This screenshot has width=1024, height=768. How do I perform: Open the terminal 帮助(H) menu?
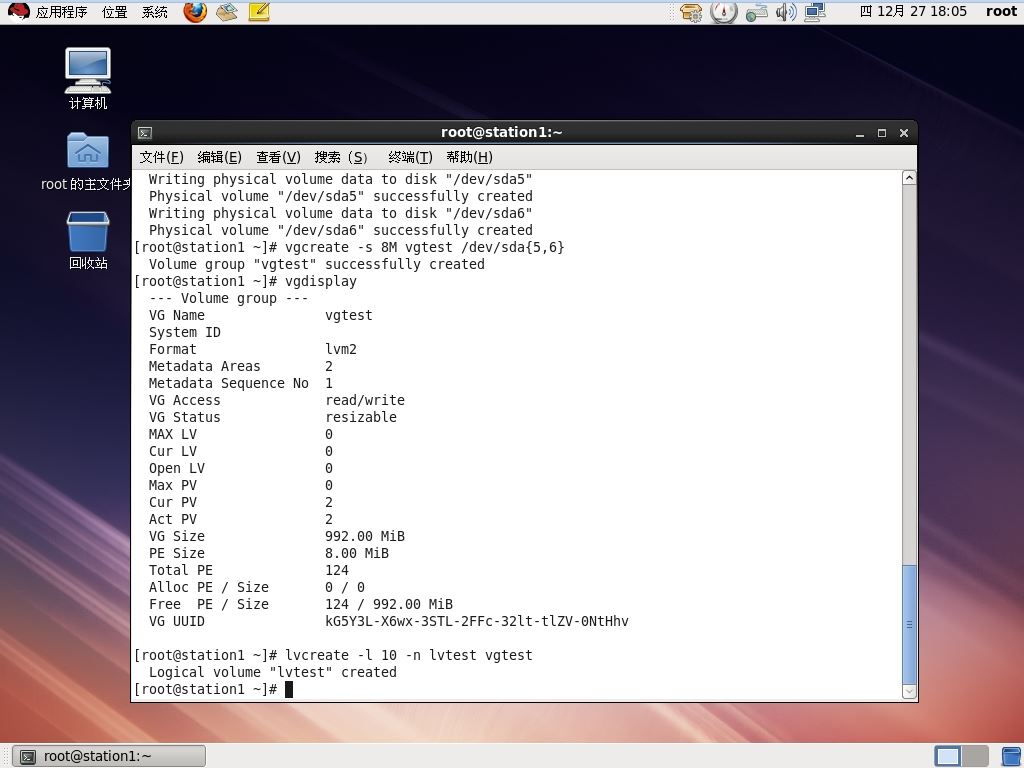[470, 157]
